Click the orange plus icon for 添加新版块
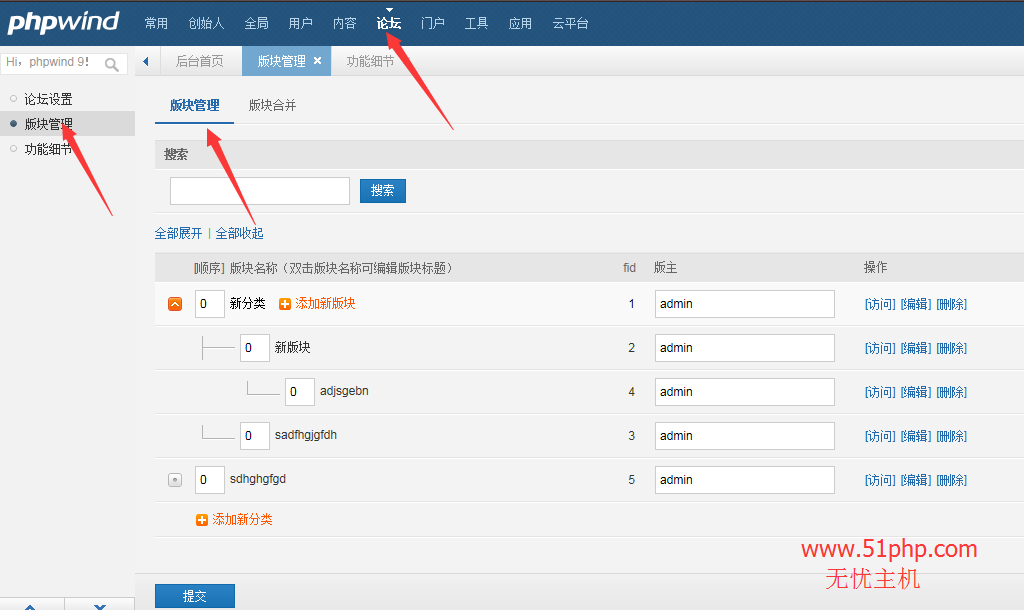This screenshot has height=610, width=1024. point(285,304)
